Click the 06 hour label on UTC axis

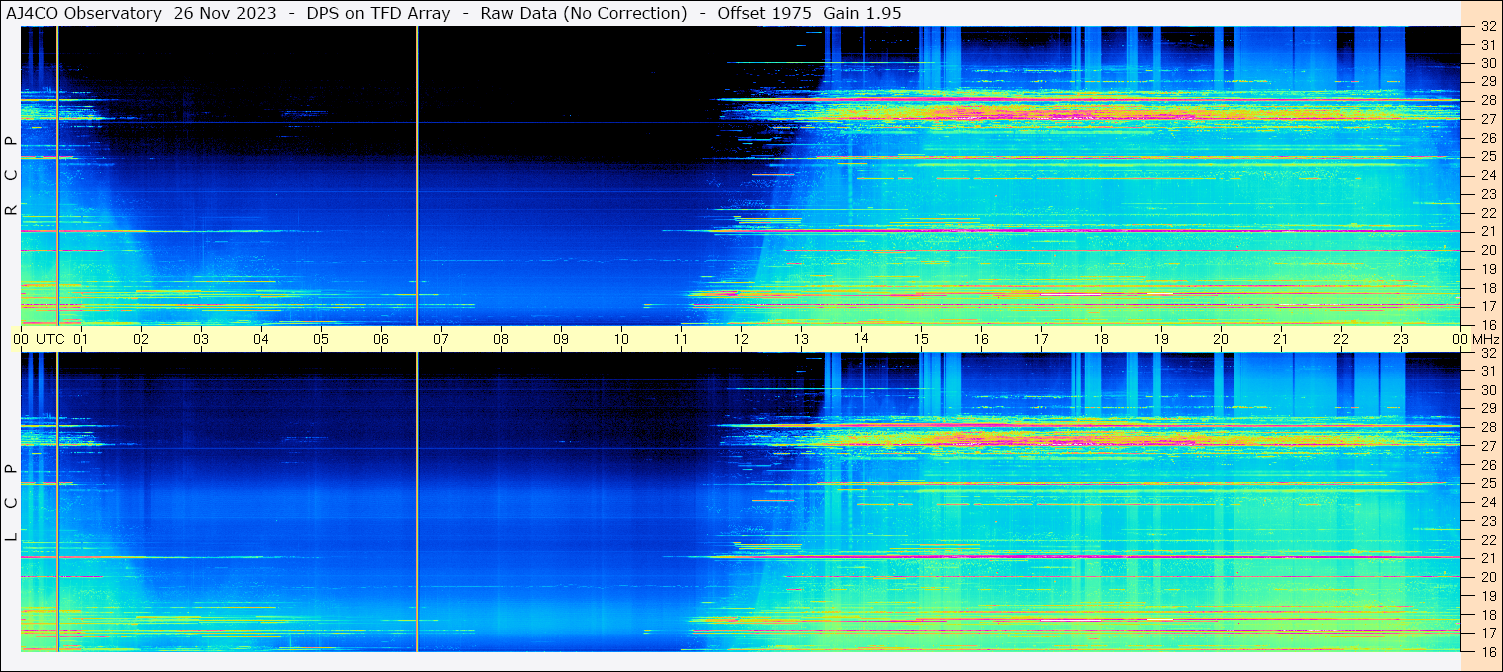pyautogui.click(x=381, y=339)
